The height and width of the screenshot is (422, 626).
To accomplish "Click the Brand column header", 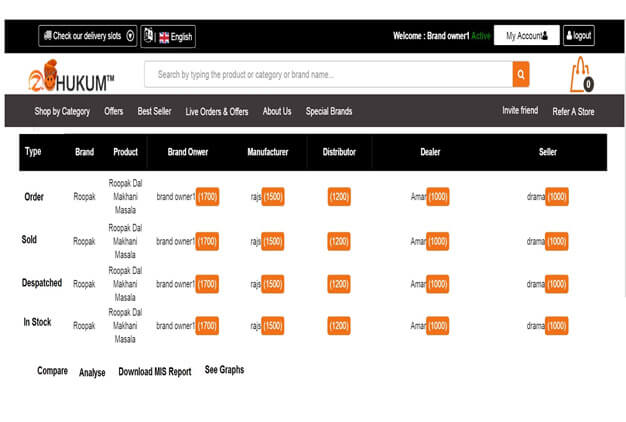I will [85, 152].
